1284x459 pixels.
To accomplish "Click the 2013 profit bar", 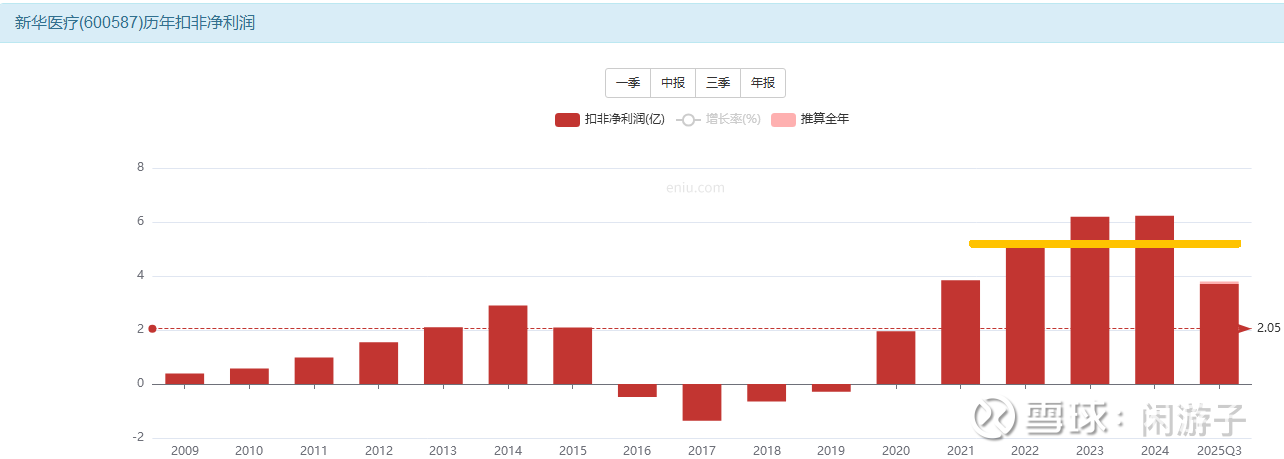I will click(443, 356).
